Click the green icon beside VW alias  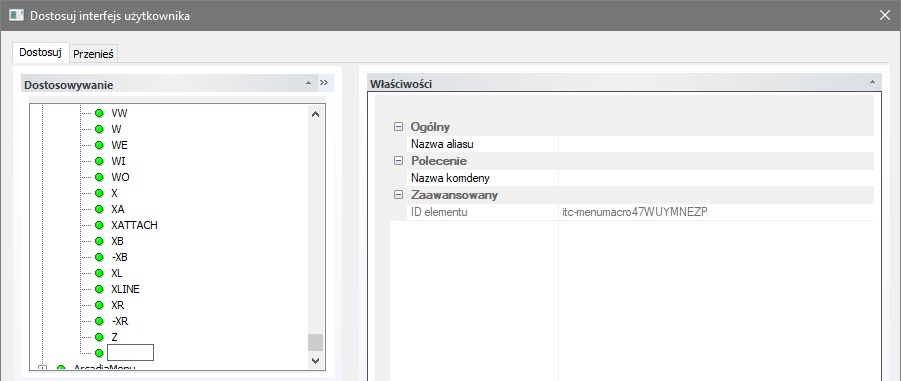tap(99, 113)
